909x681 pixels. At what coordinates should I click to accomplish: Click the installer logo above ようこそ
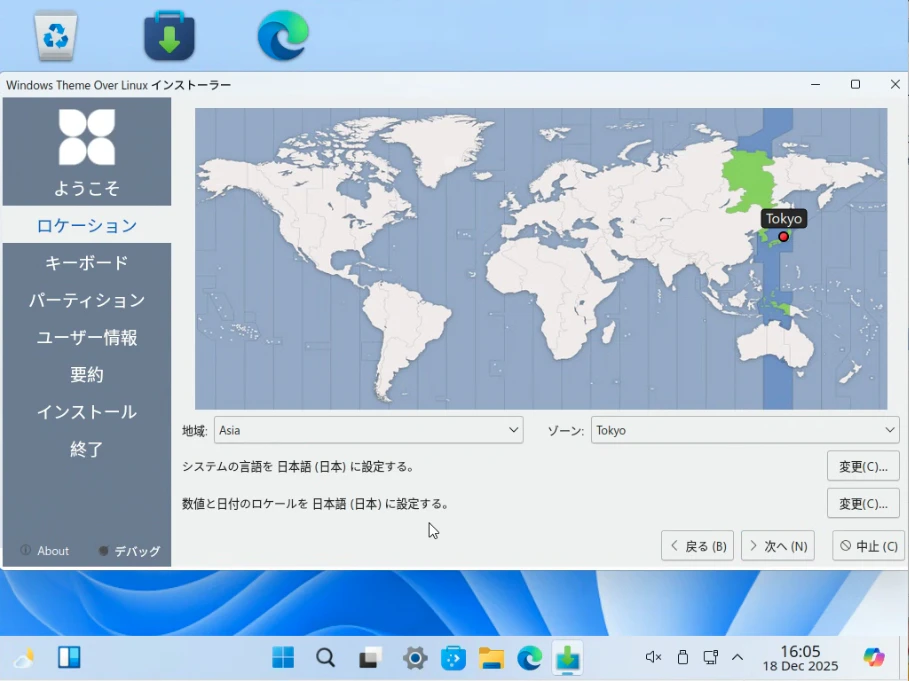tap(87, 137)
